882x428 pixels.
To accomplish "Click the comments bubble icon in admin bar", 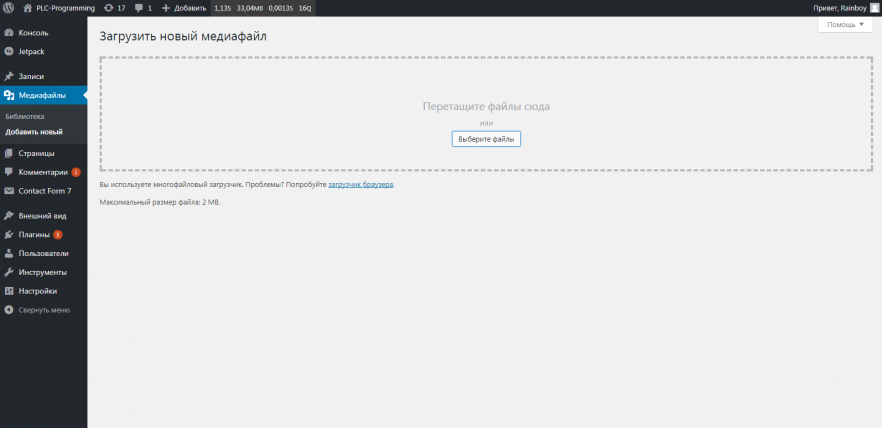I will 138,8.
